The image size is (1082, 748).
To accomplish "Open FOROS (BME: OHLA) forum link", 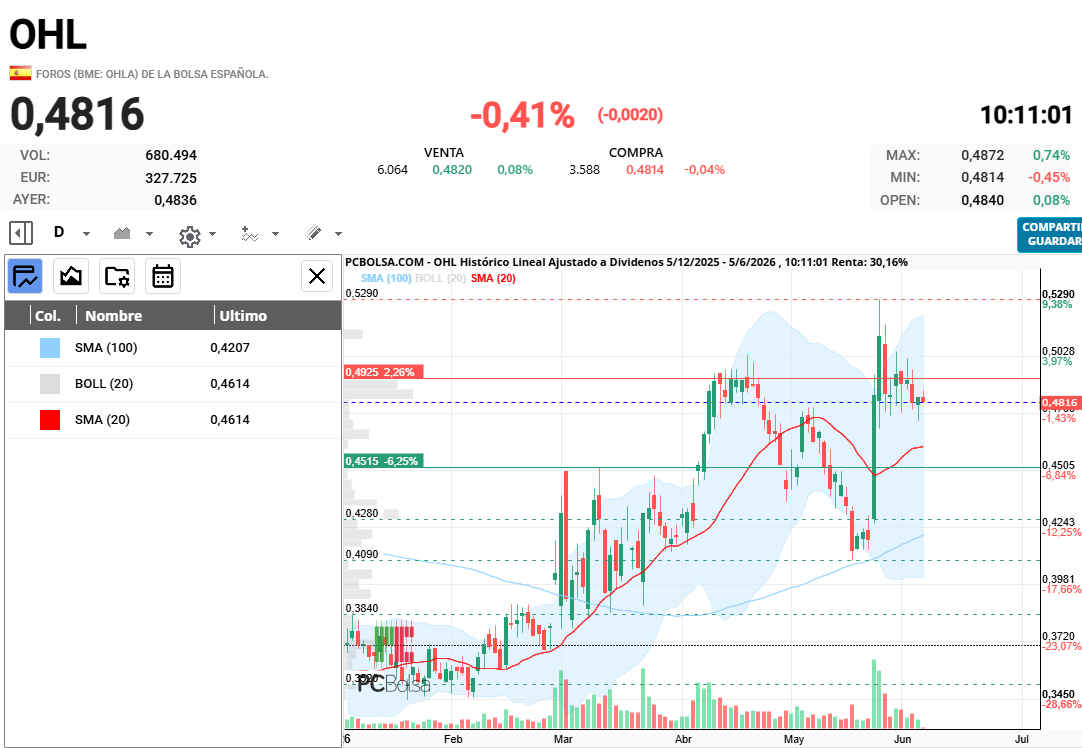I will coord(153,74).
